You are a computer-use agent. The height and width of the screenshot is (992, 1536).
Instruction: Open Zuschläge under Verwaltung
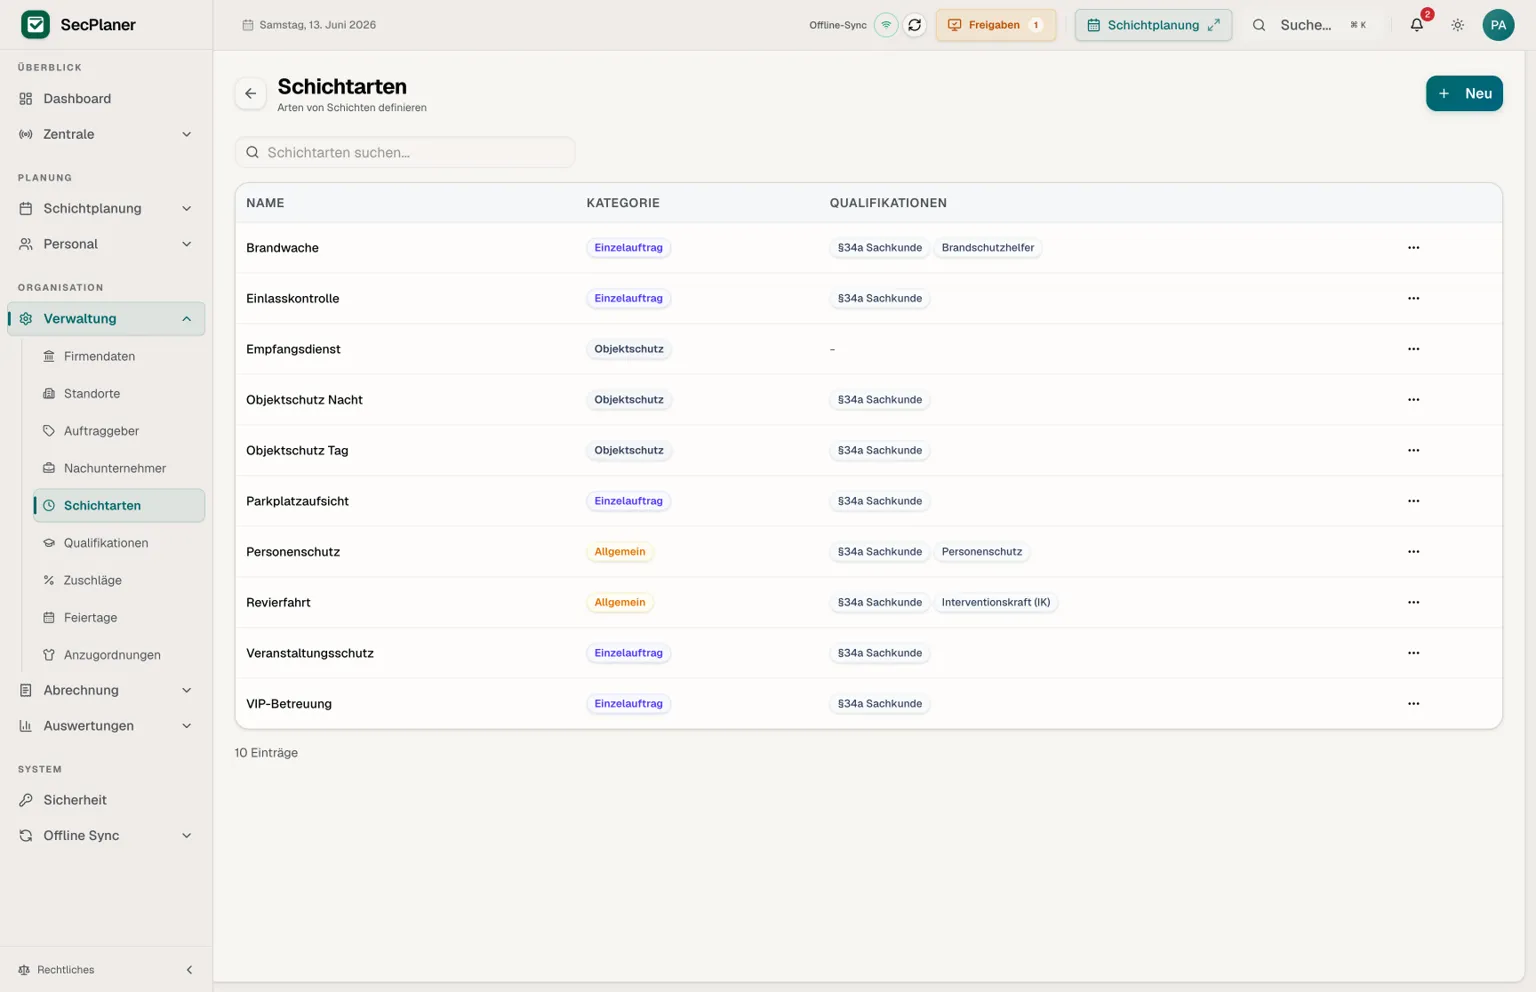pos(119,580)
